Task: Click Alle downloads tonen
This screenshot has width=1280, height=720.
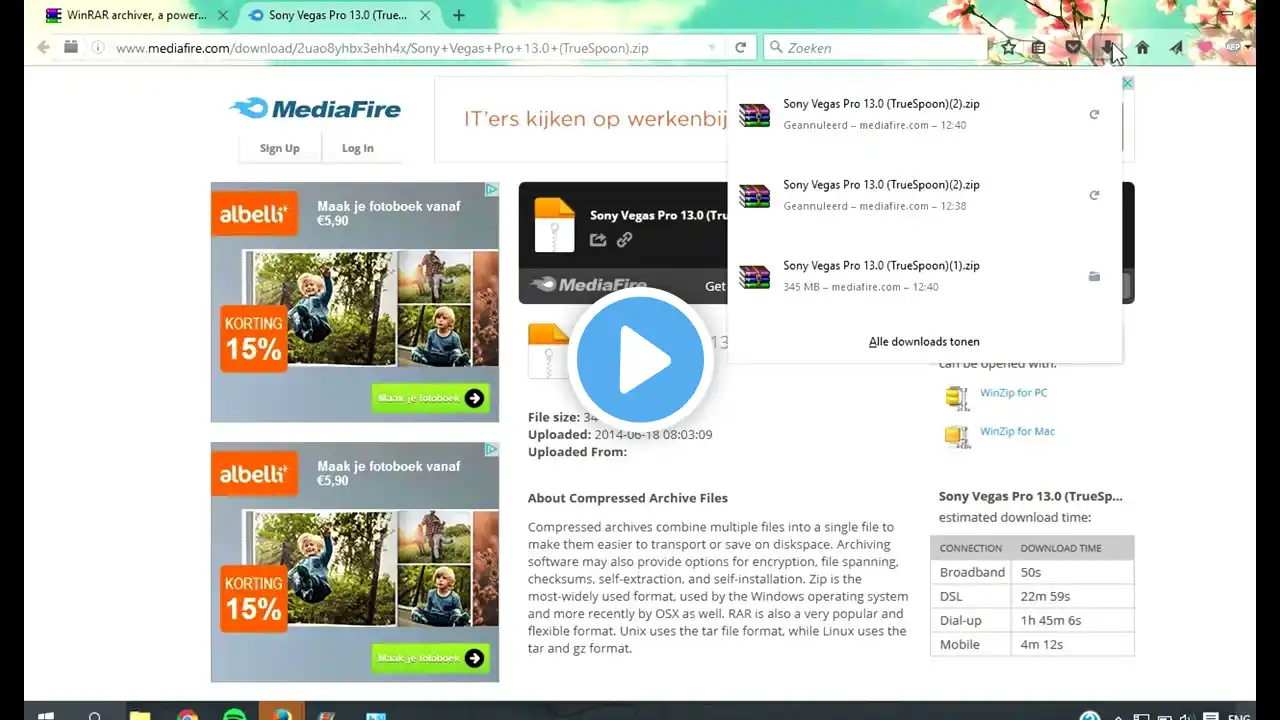Action: (x=924, y=341)
